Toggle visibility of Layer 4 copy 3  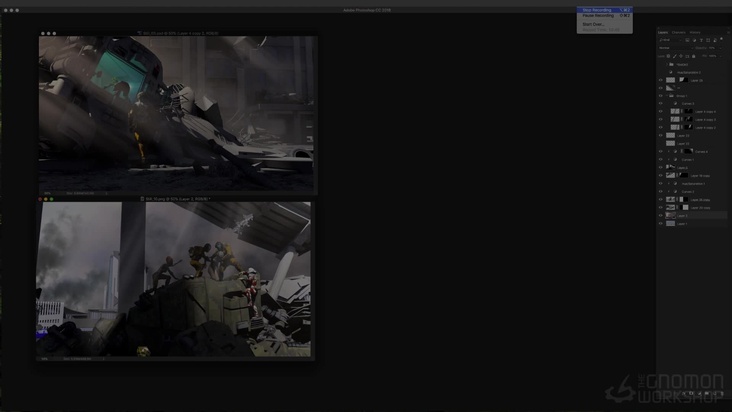pyautogui.click(x=661, y=119)
